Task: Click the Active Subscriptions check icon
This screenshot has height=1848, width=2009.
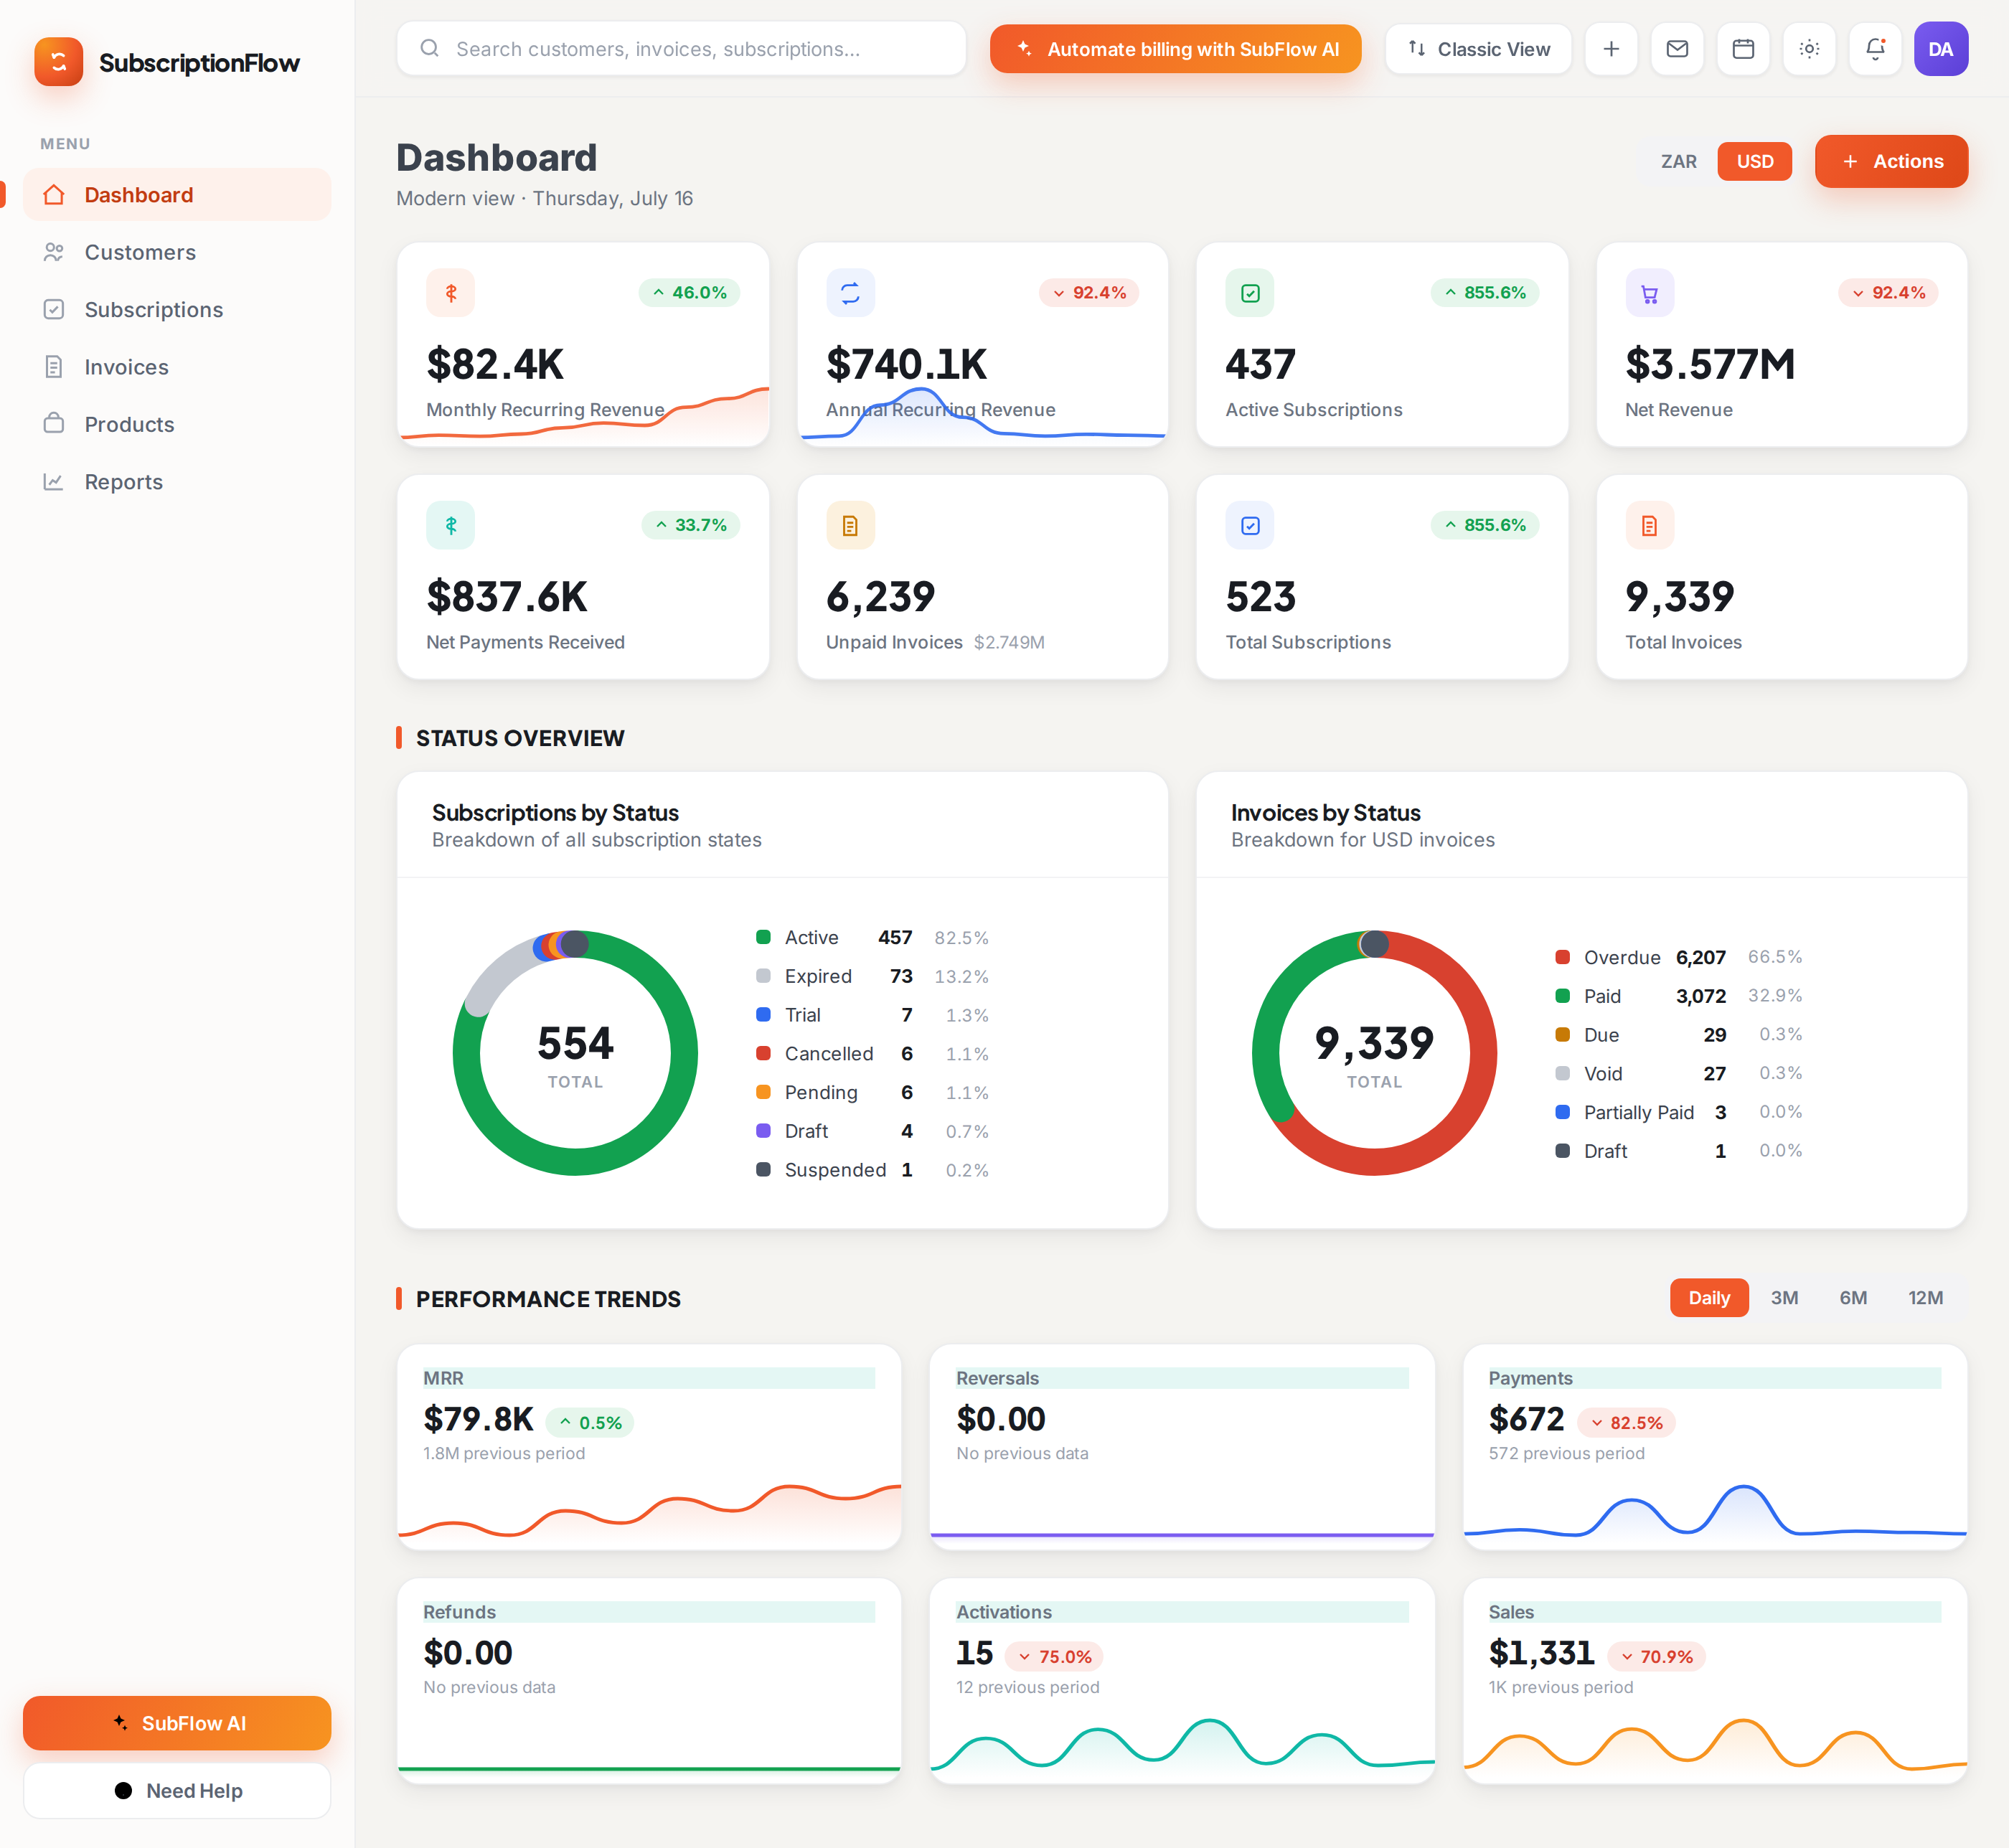Action: [1250, 293]
